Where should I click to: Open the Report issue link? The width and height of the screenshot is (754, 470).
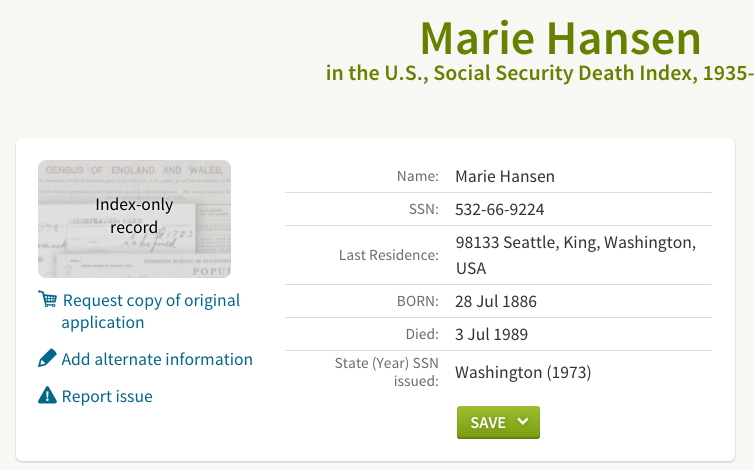tap(107, 396)
